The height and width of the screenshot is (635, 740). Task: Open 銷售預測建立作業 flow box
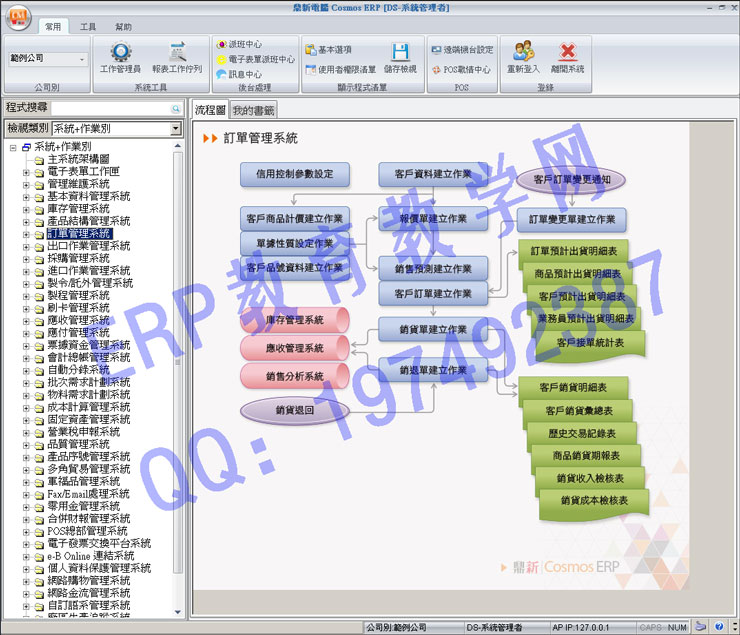(x=433, y=269)
